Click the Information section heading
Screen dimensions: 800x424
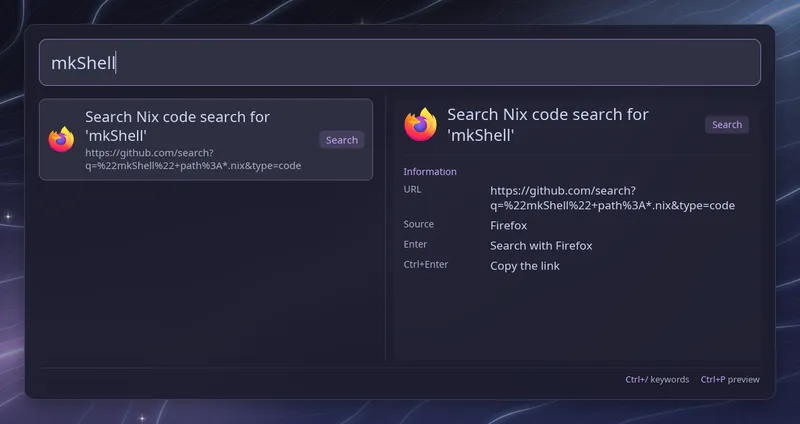pos(430,171)
